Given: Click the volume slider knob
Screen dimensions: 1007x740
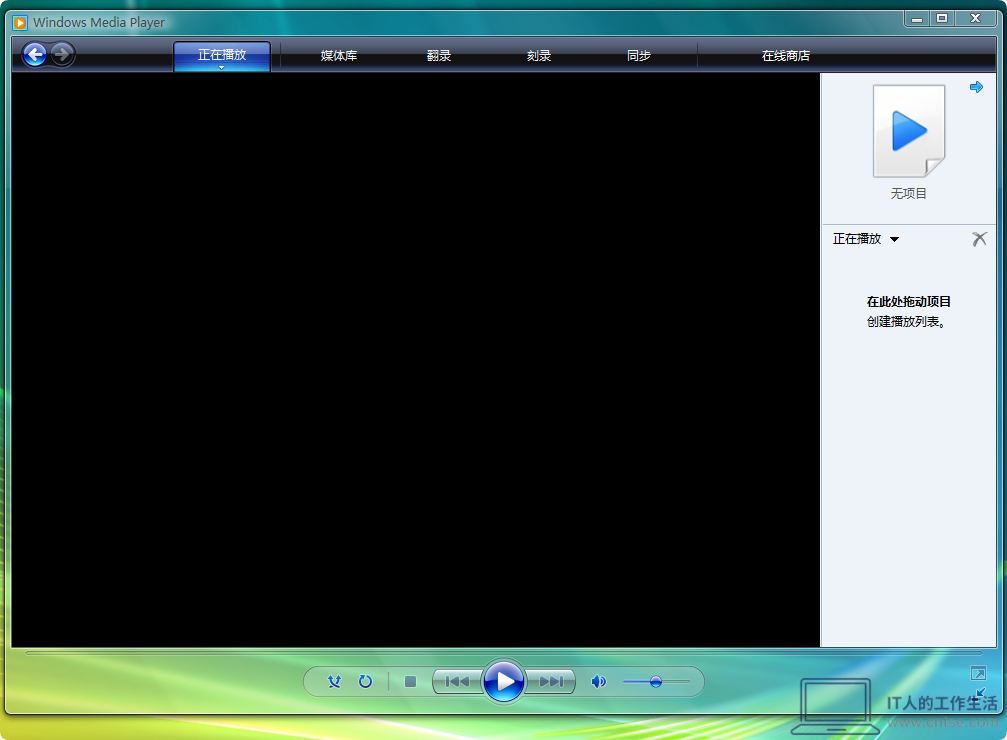Looking at the screenshot, I should coord(656,682).
